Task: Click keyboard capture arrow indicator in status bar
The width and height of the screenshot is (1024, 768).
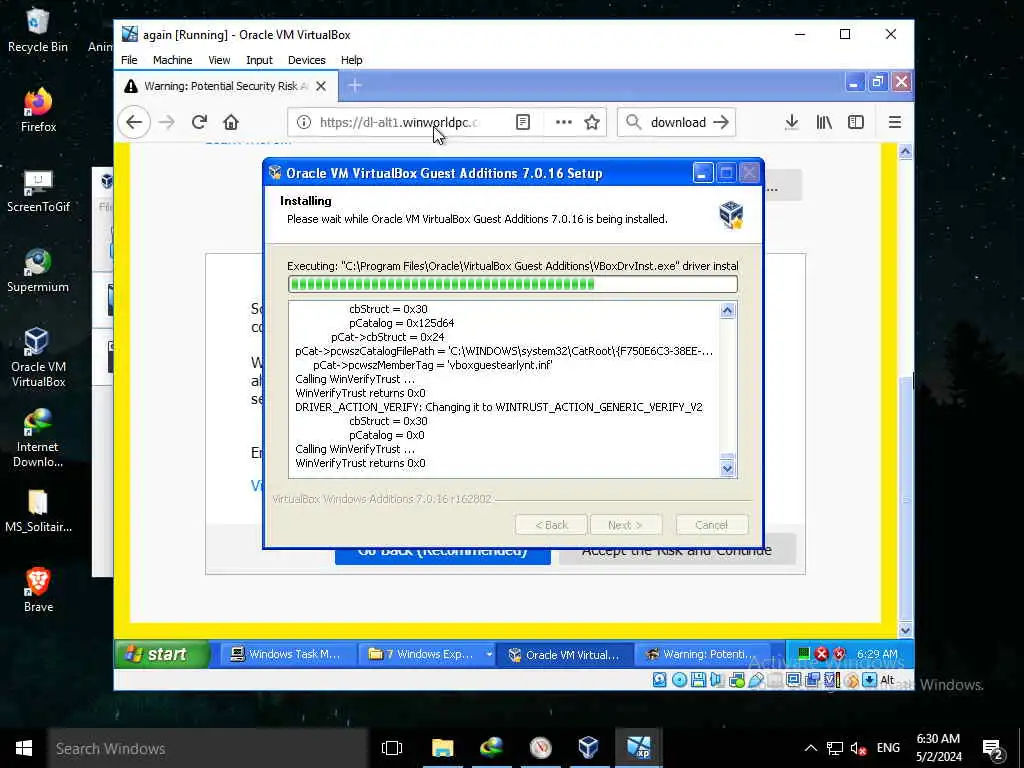Action: click(x=869, y=680)
